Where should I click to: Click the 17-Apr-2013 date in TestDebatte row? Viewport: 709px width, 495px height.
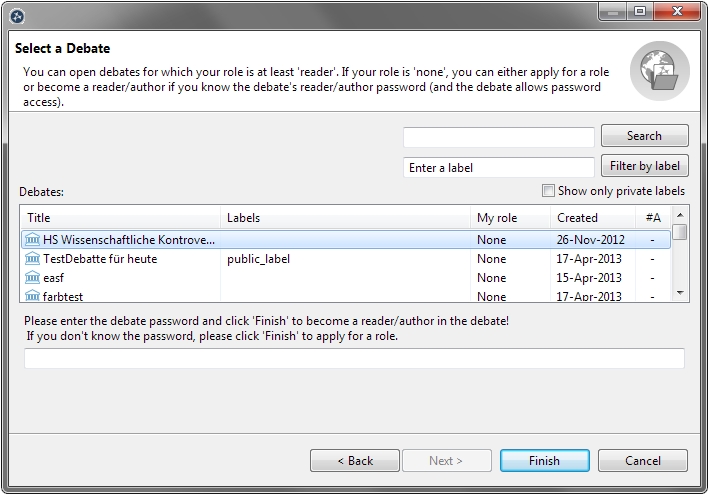click(589, 259)
